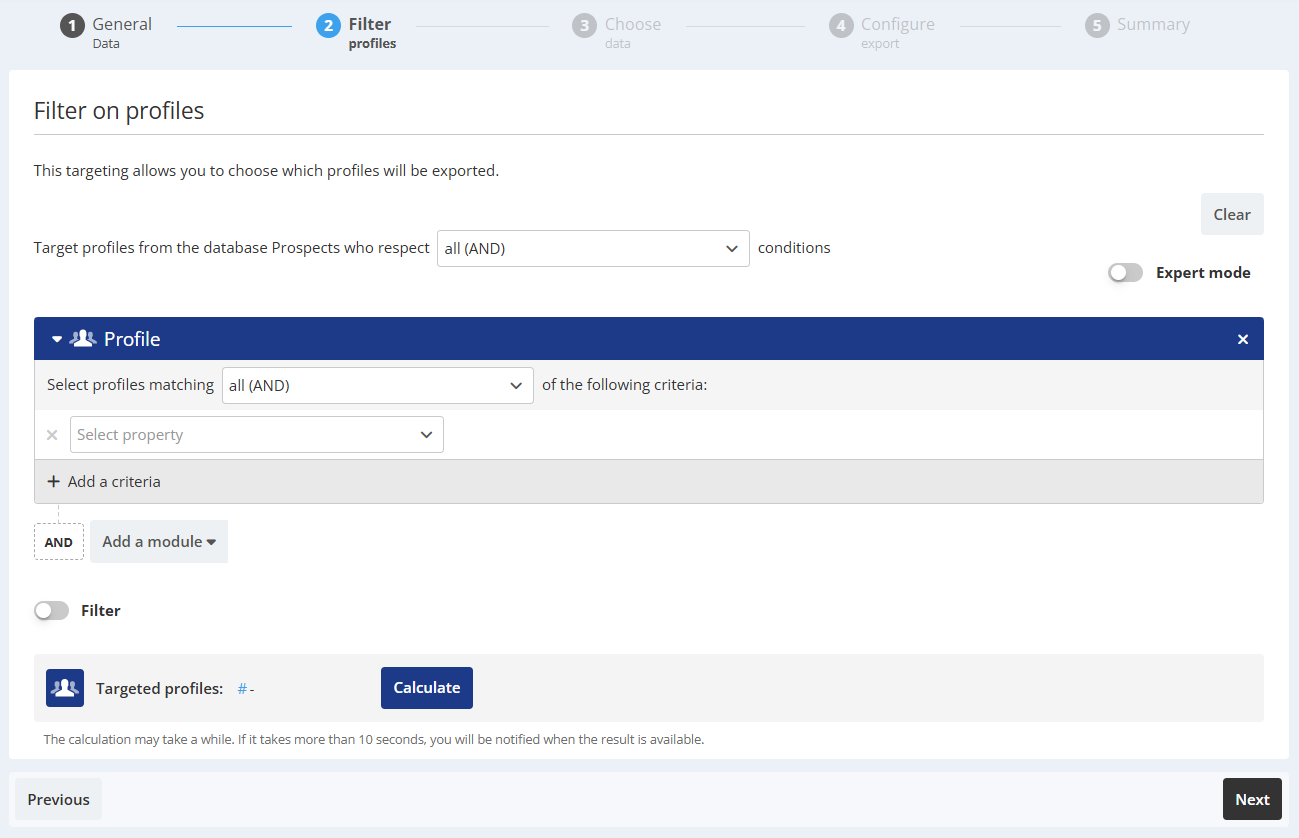Expand the Add a module menu

pyautogui.click(x=159, y=542)
